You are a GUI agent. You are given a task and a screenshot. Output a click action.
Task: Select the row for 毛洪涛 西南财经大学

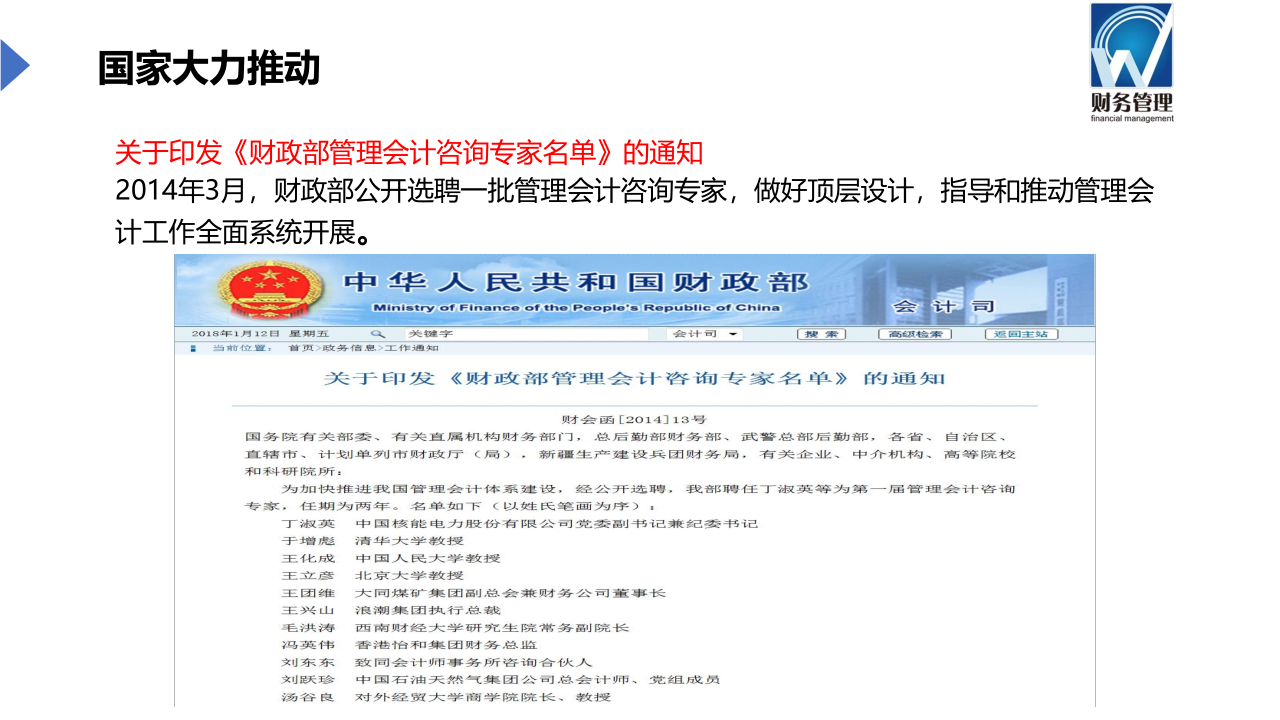455,628
